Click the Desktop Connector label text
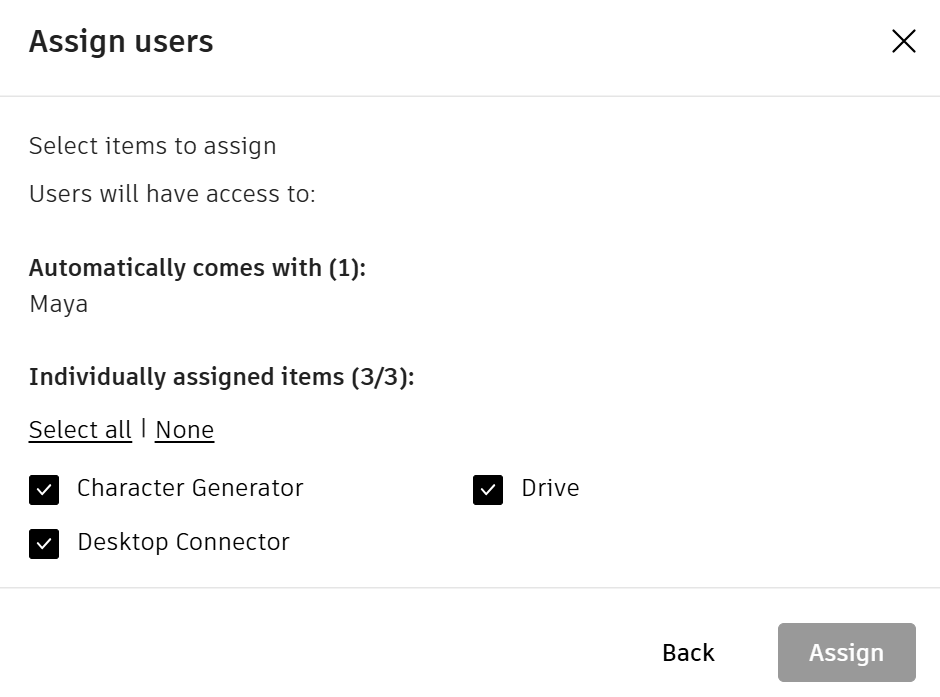This screenshot has width=940, height=697. [x=183, y=542]
